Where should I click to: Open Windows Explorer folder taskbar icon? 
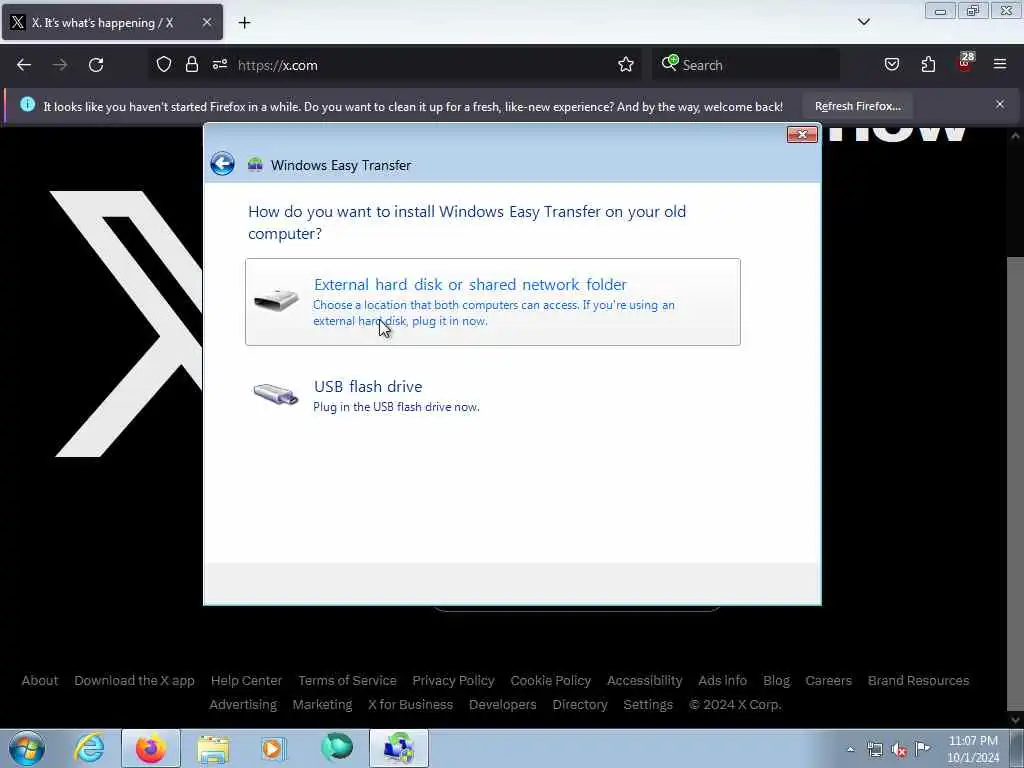tap(213, 748)
